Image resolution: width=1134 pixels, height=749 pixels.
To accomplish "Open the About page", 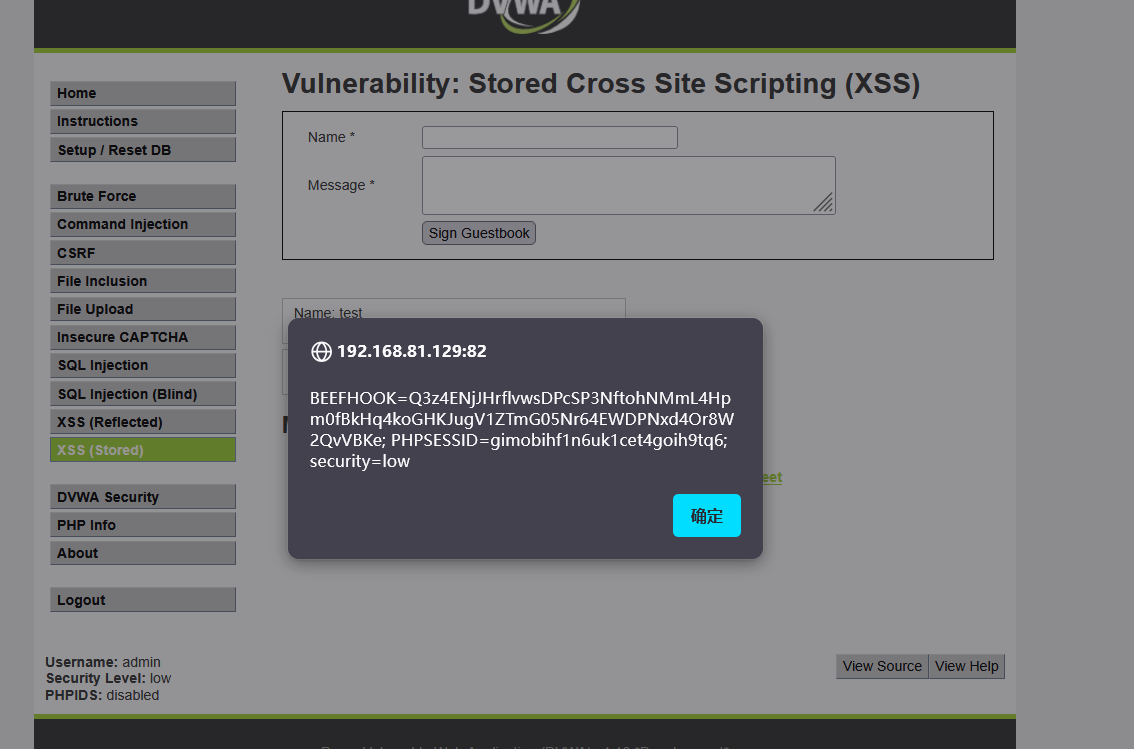I will tap(143, 553).
